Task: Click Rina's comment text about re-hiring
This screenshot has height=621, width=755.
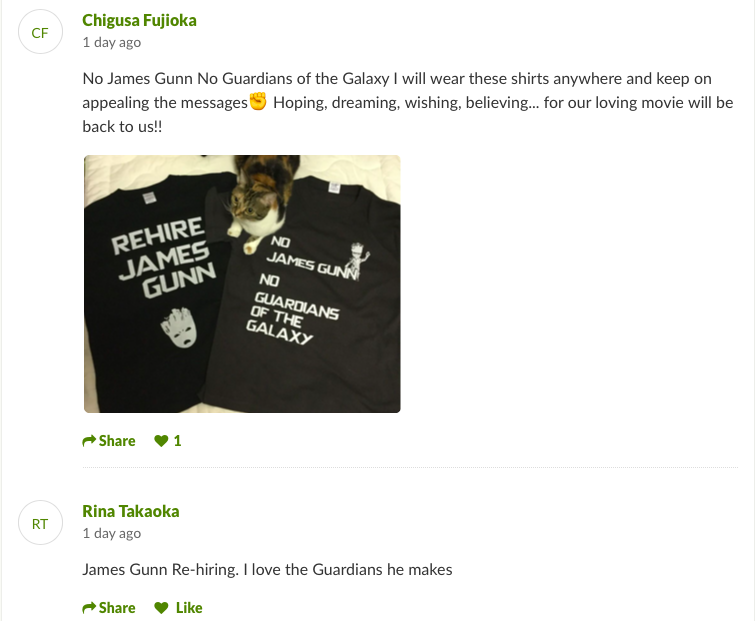Action: [267, 570]
